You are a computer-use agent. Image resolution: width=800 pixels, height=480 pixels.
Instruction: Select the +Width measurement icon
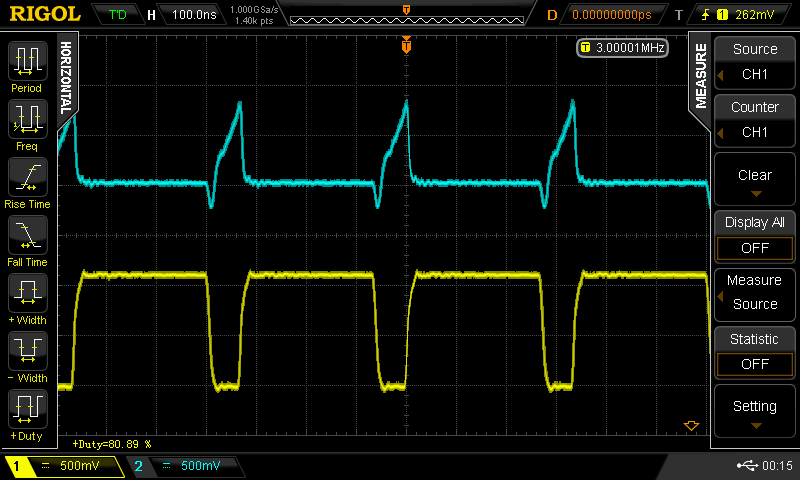(x=28, y=293)
